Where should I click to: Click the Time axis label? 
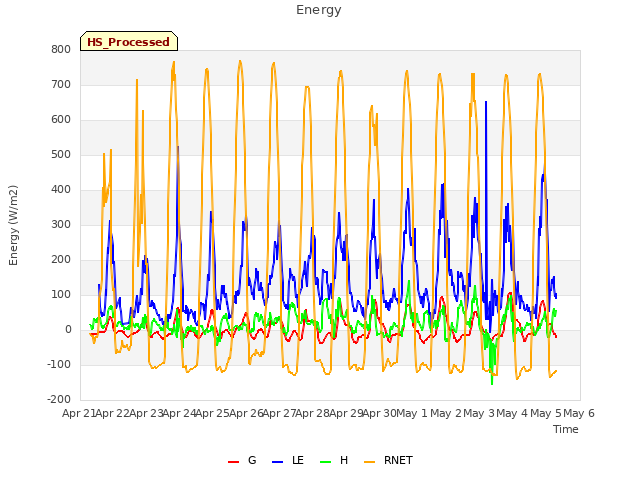click(x=566, y=429)
